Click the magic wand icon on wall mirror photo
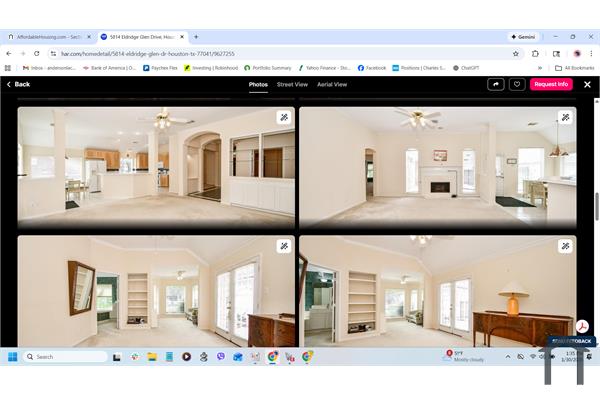This screenshot has width=600, height=395. pyautogui.click(x=284, y=246)
